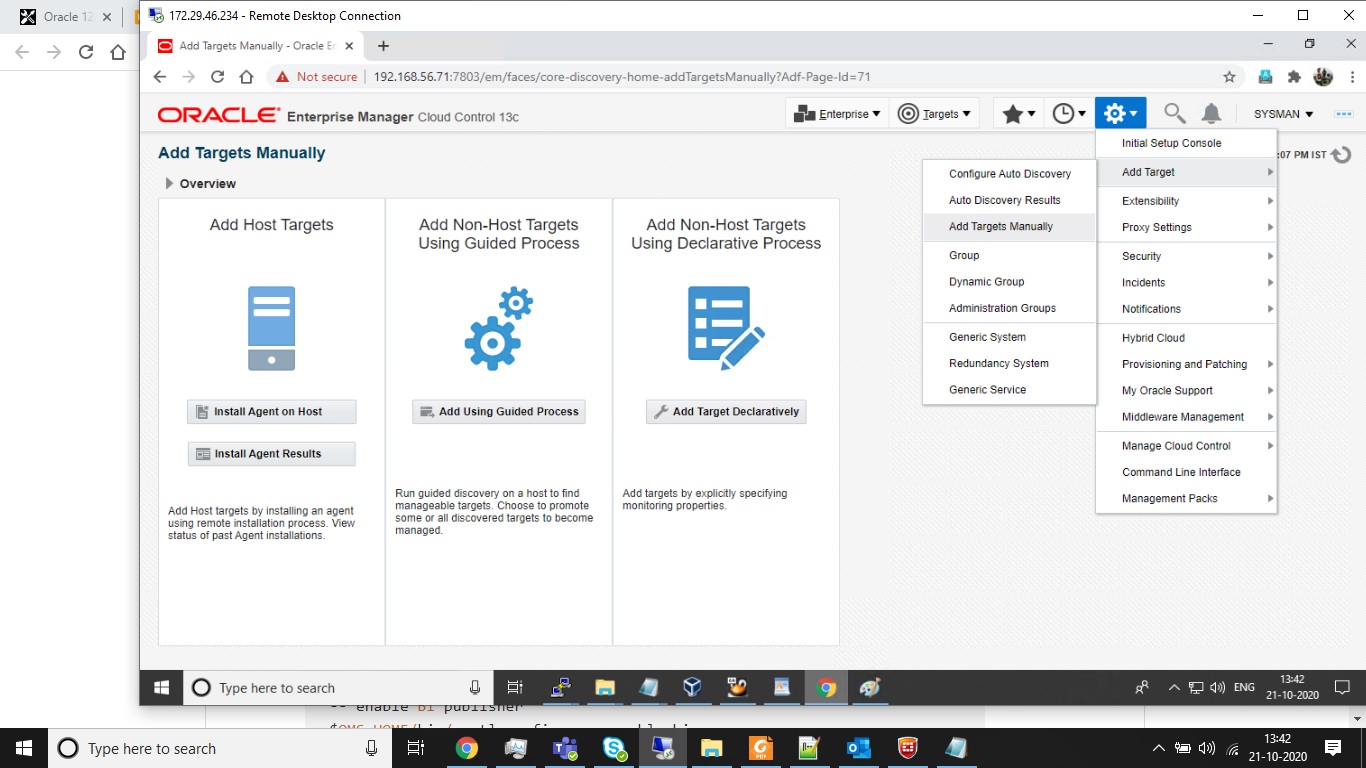Click Install Agent on Host button
The image size is (1366, 768).
coord(271,412)
